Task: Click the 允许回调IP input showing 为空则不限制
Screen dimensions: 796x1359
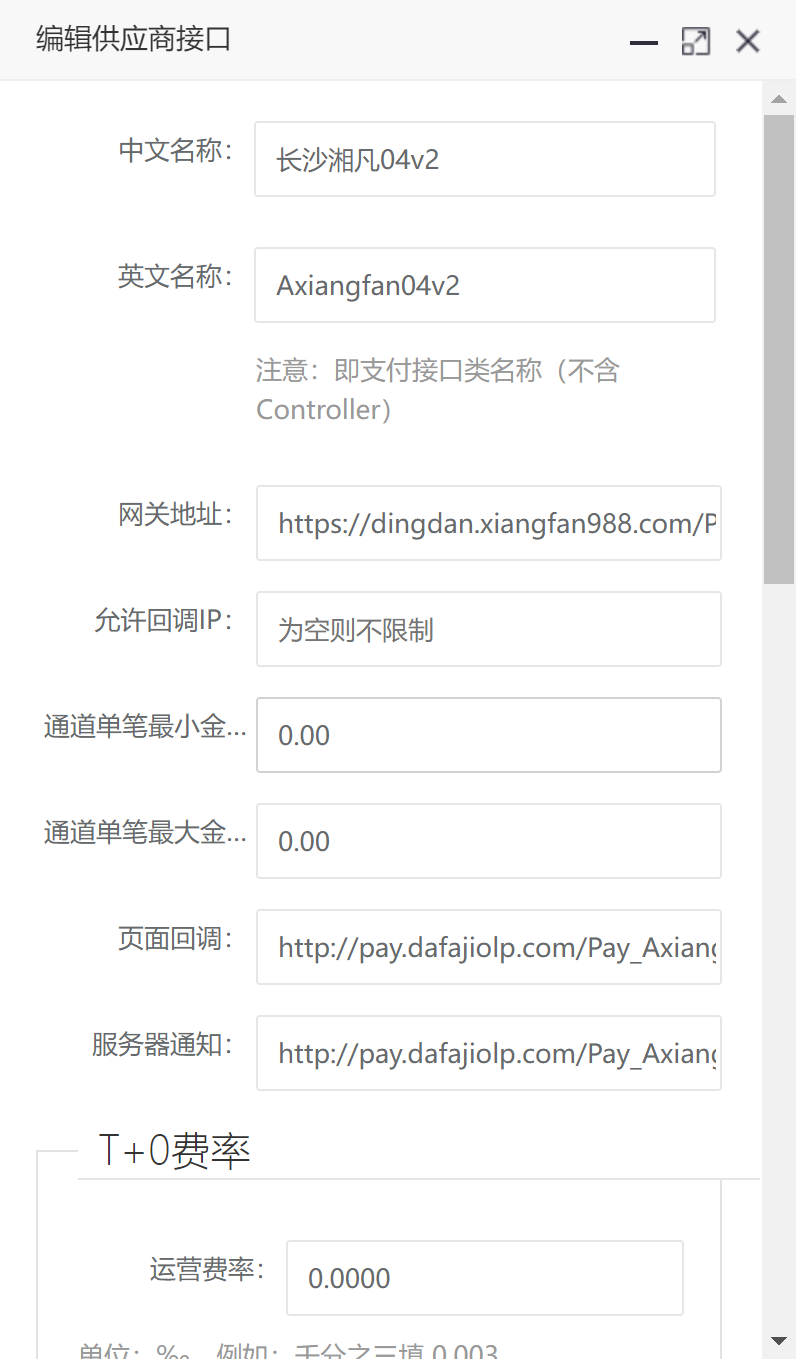Action: pyautogui.click(x=488, y=629)
